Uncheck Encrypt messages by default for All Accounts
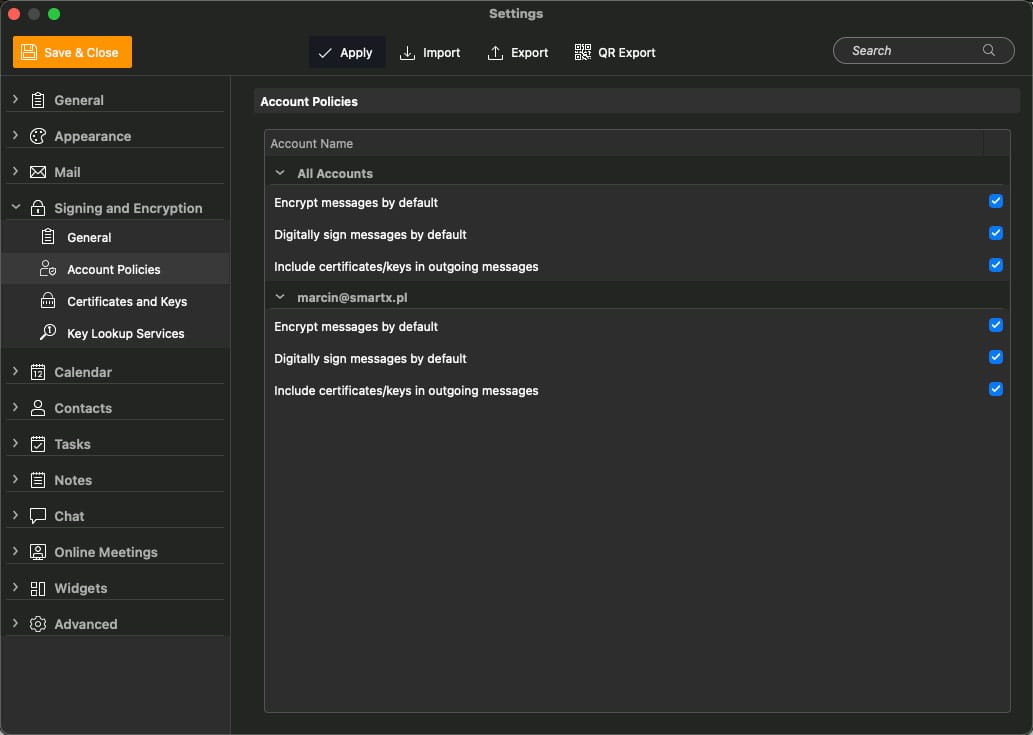 (995, 202)
